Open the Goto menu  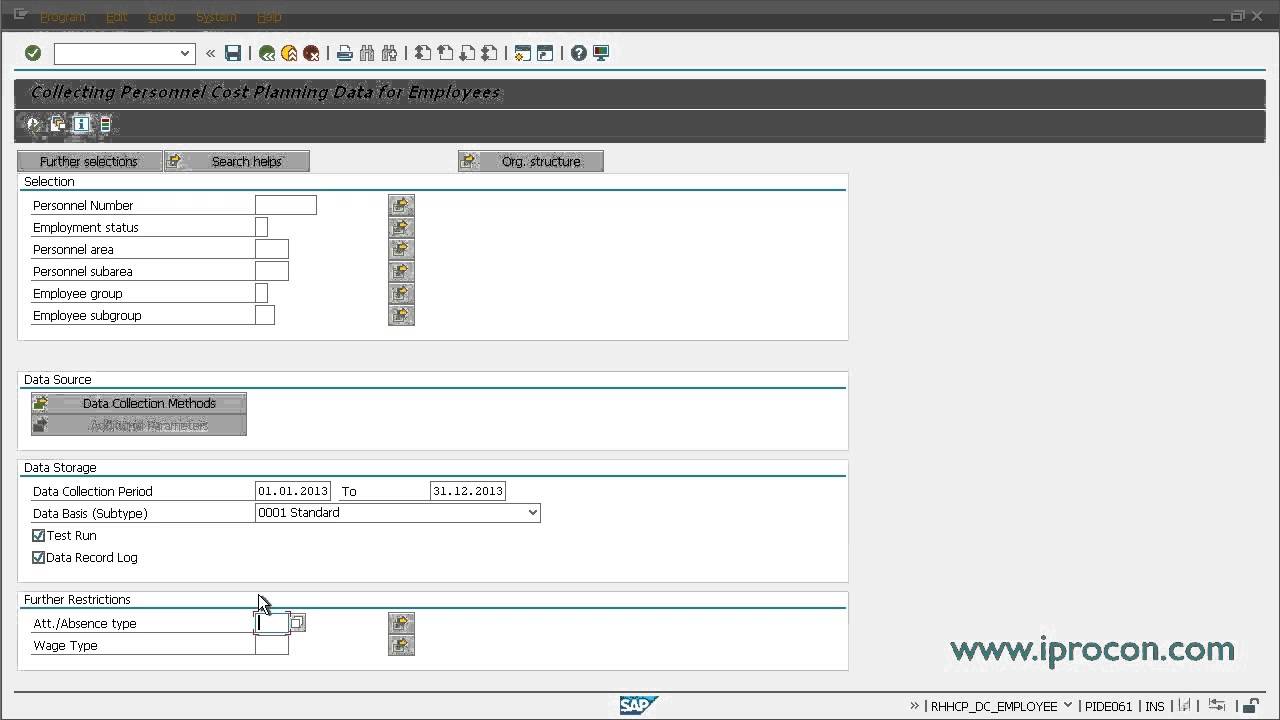(x=161, y=17)
